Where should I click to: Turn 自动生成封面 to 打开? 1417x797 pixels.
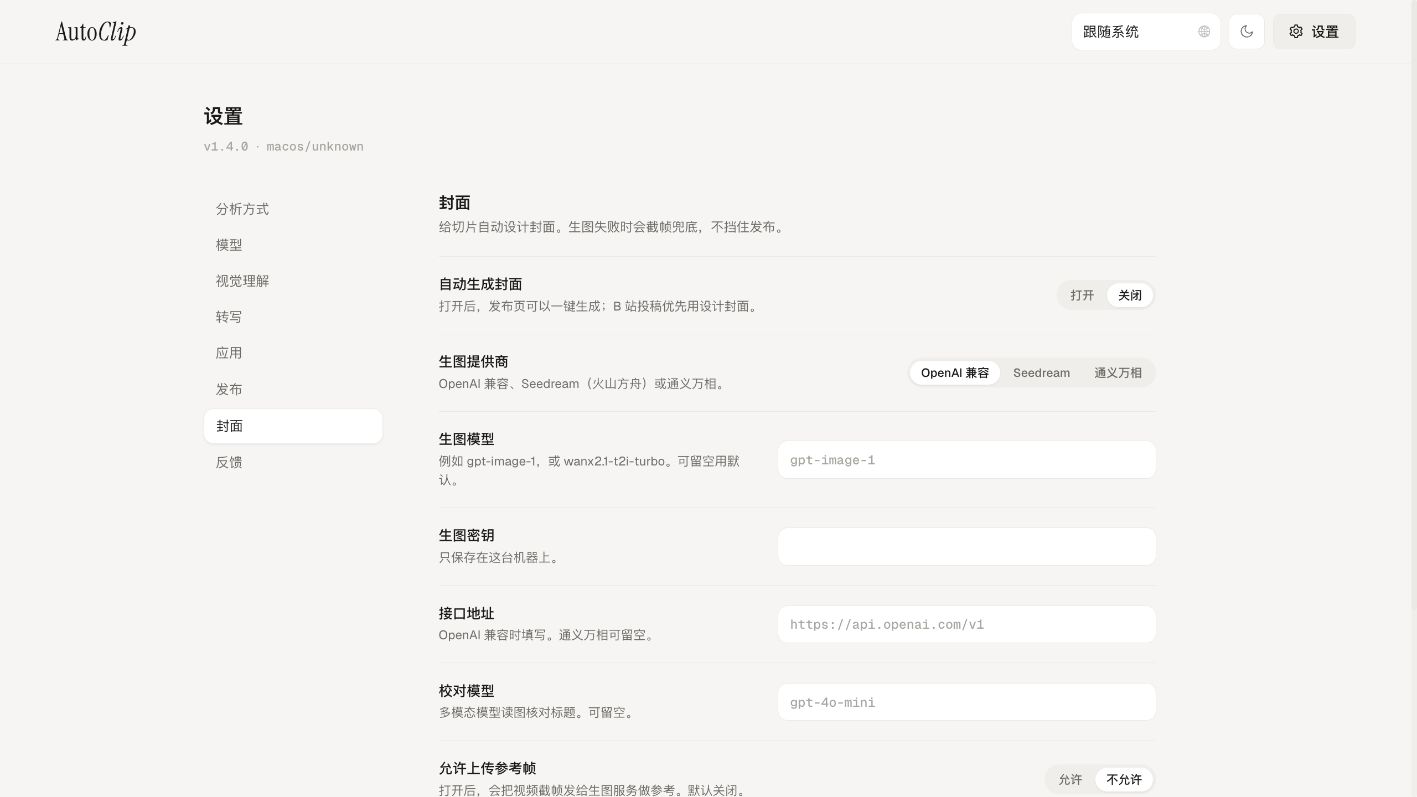[1082, 295]
